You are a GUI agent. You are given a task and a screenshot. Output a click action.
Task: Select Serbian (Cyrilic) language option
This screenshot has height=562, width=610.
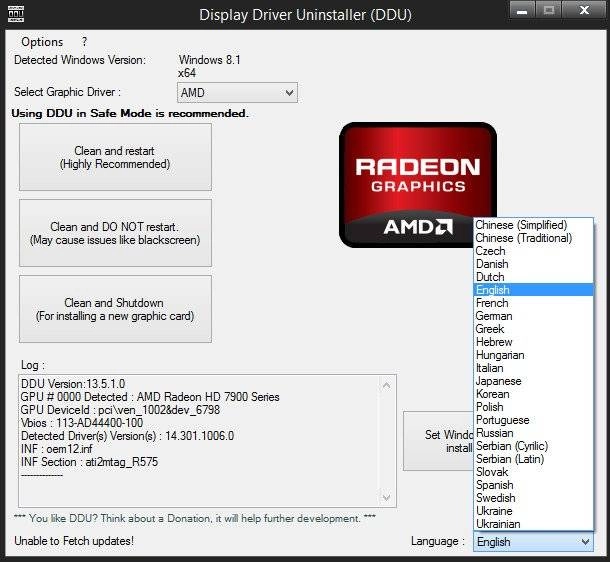533,446
